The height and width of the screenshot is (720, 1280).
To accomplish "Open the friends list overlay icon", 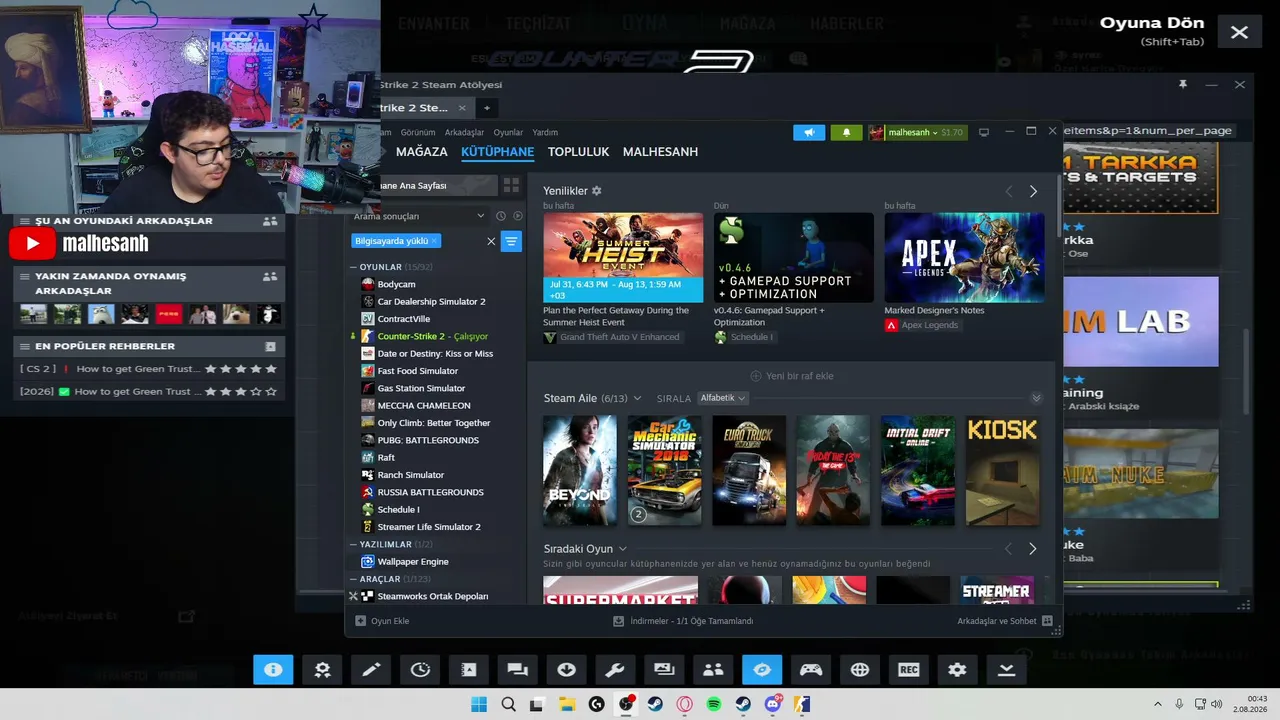I will coord(713,670).
